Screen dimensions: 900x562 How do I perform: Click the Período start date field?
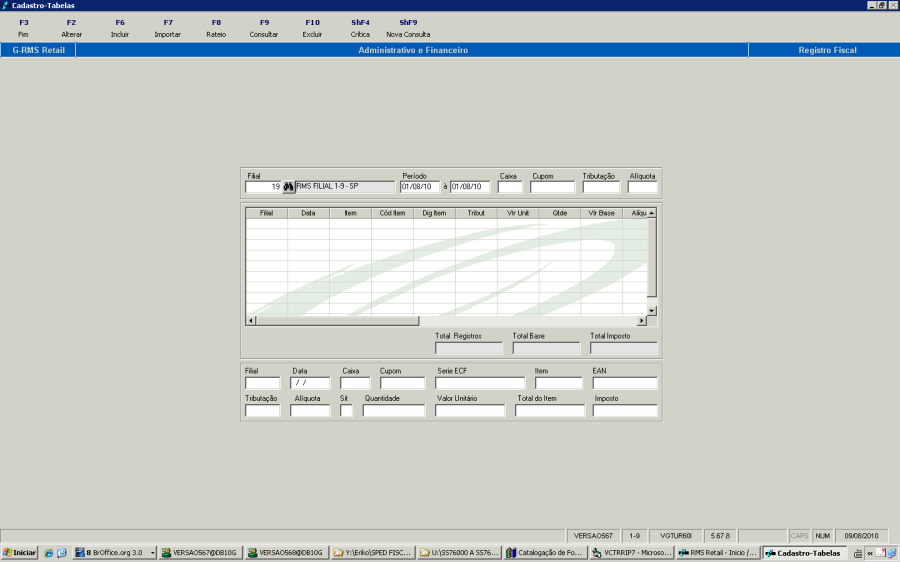tap(420, 187)
